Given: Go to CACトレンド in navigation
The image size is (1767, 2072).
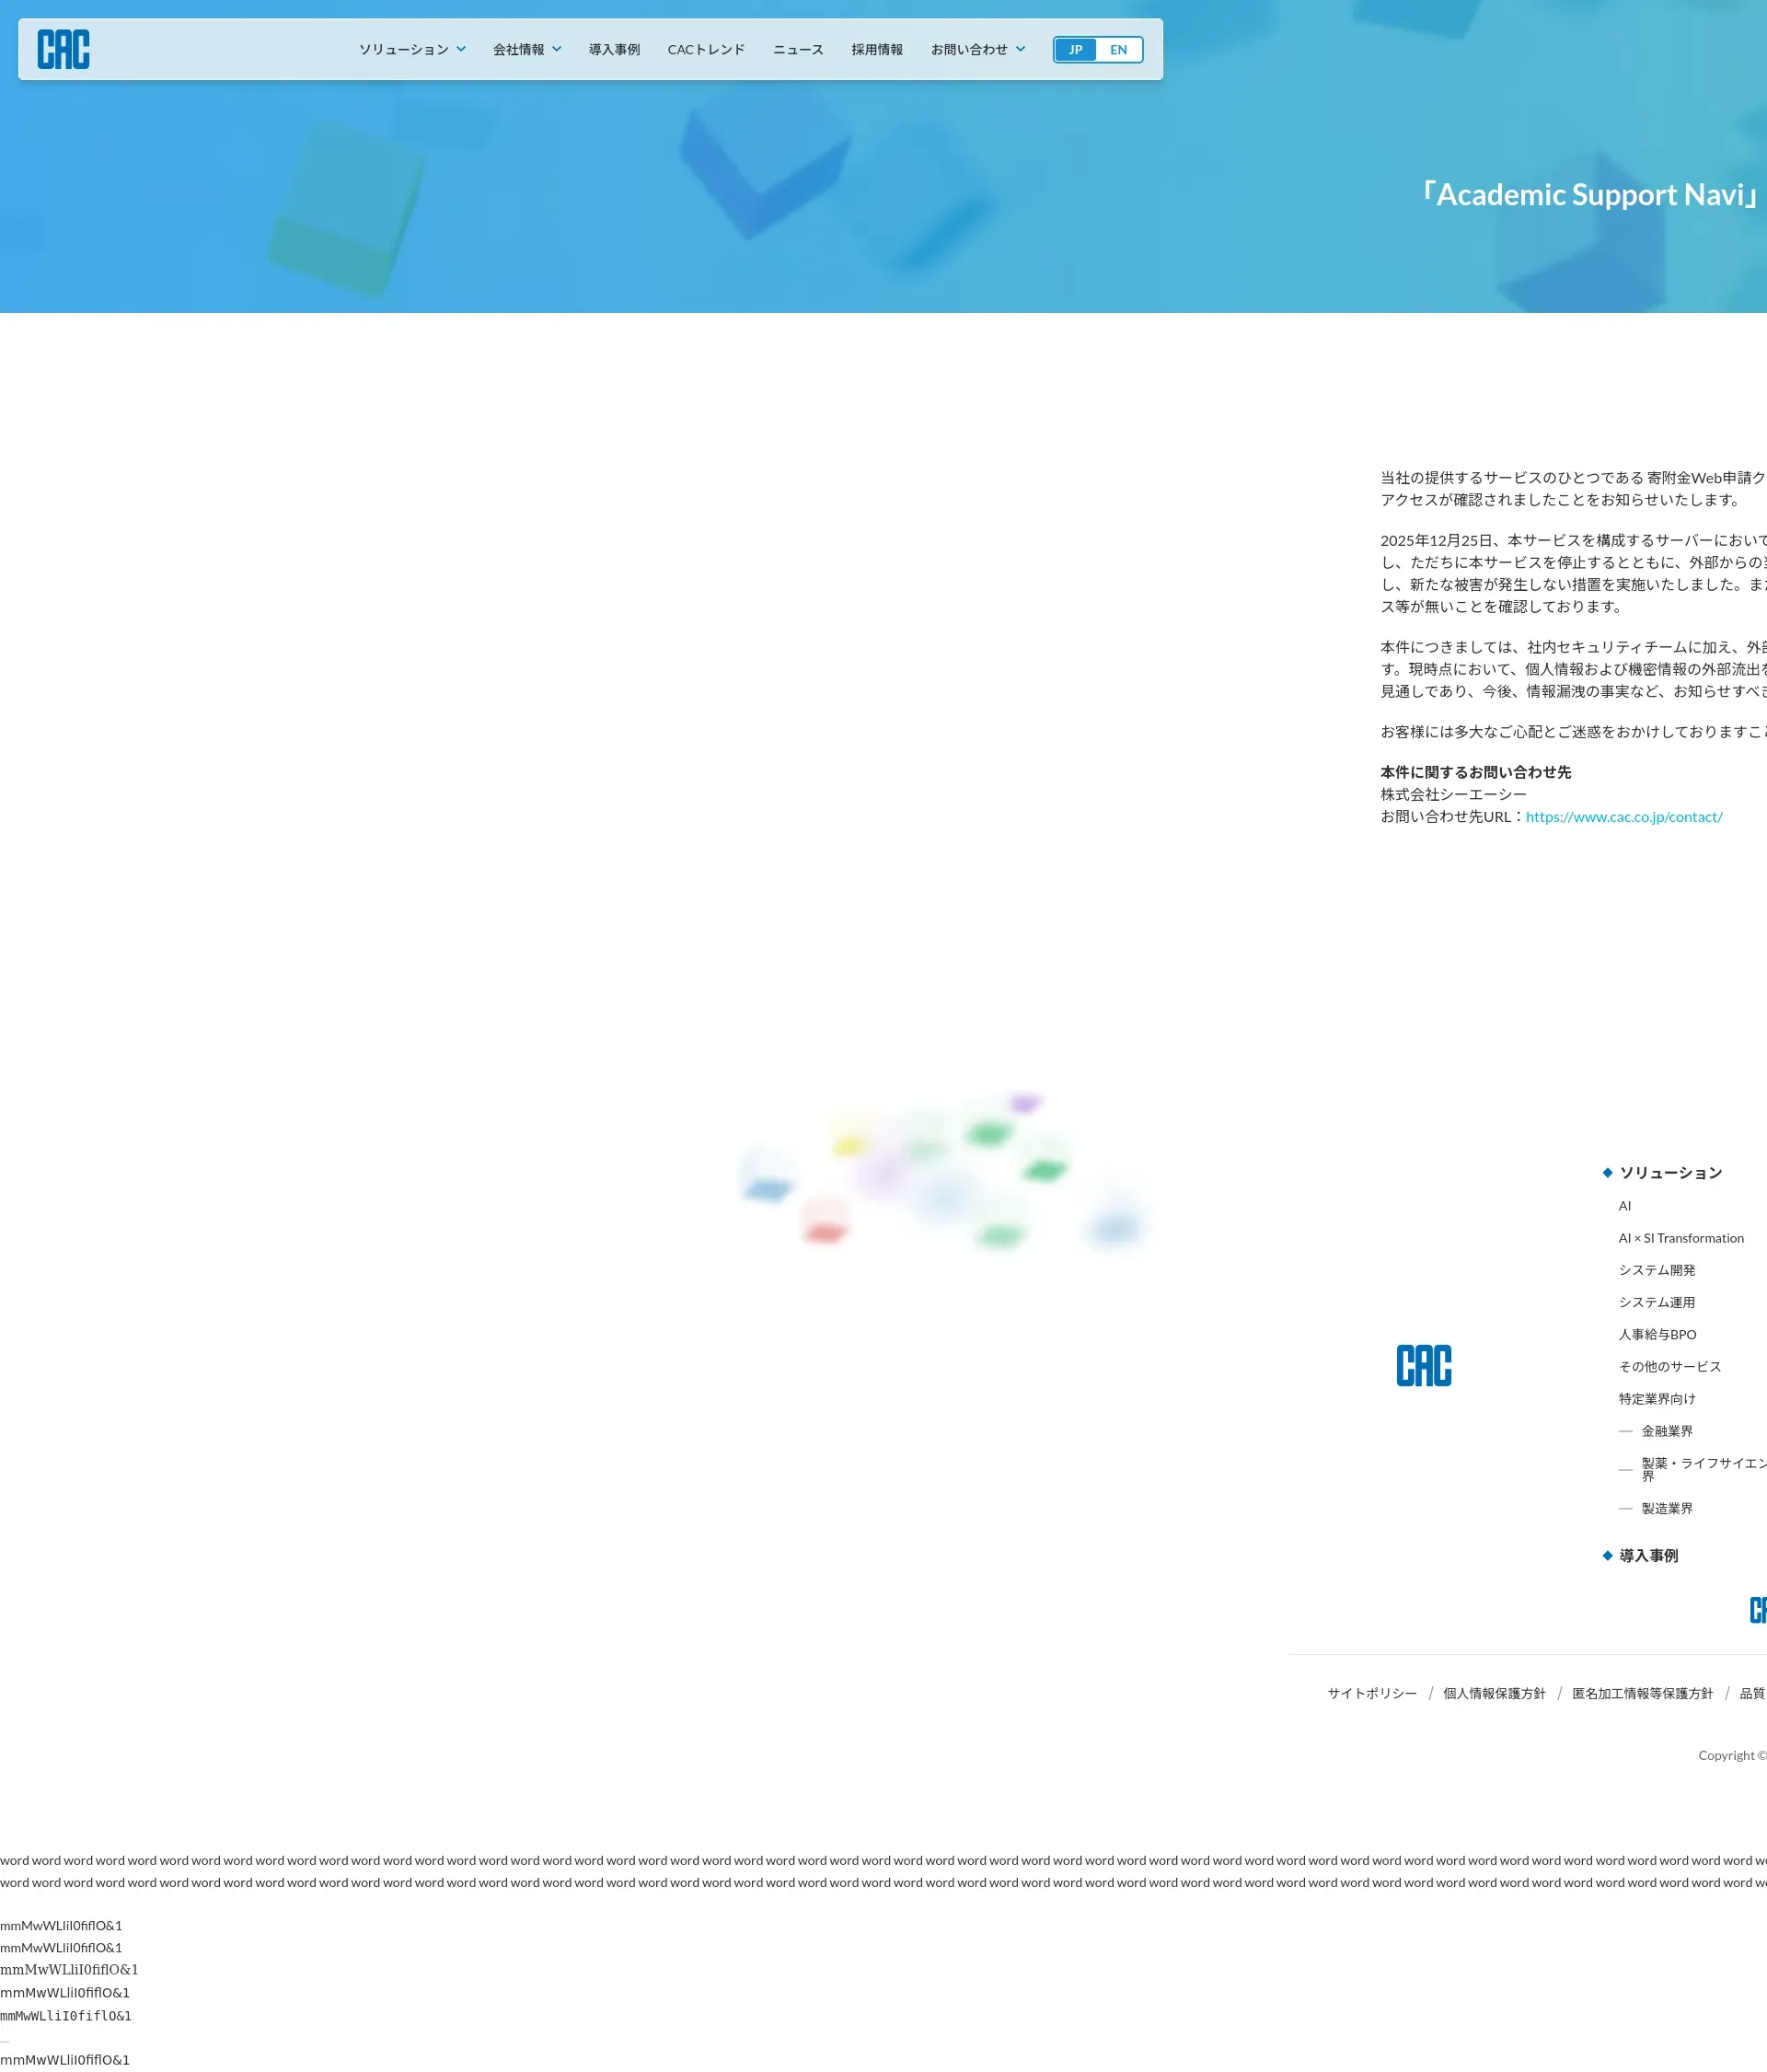Looking at the screenshot, I should pos(706,49).
